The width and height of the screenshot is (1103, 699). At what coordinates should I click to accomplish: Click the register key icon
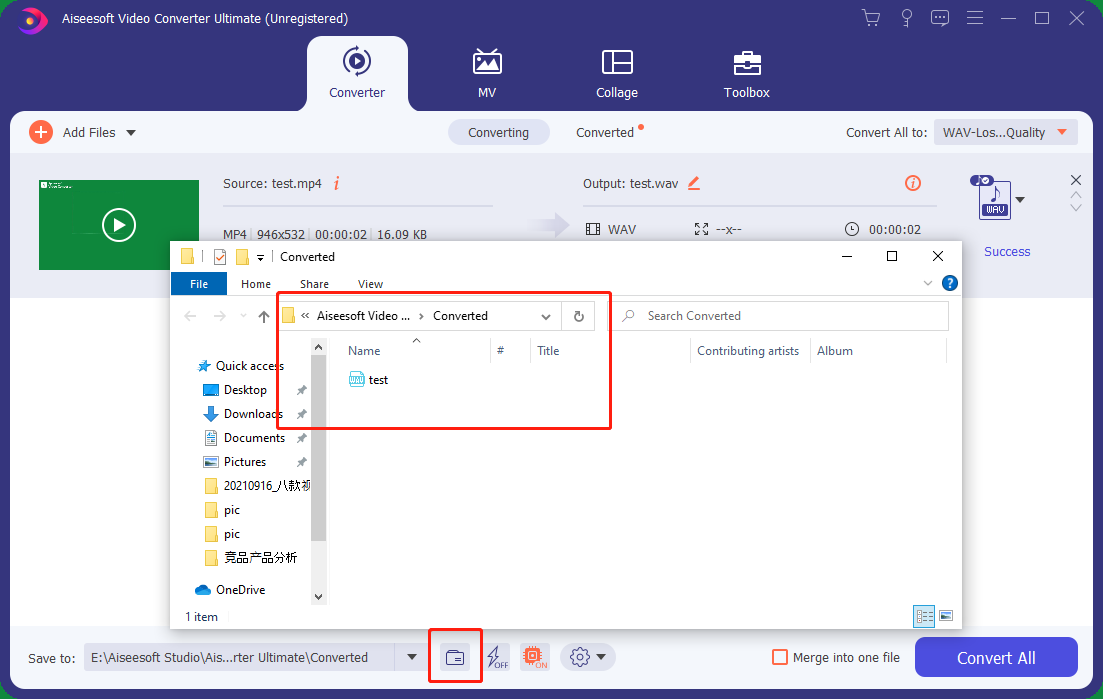(x=907, y=18)
